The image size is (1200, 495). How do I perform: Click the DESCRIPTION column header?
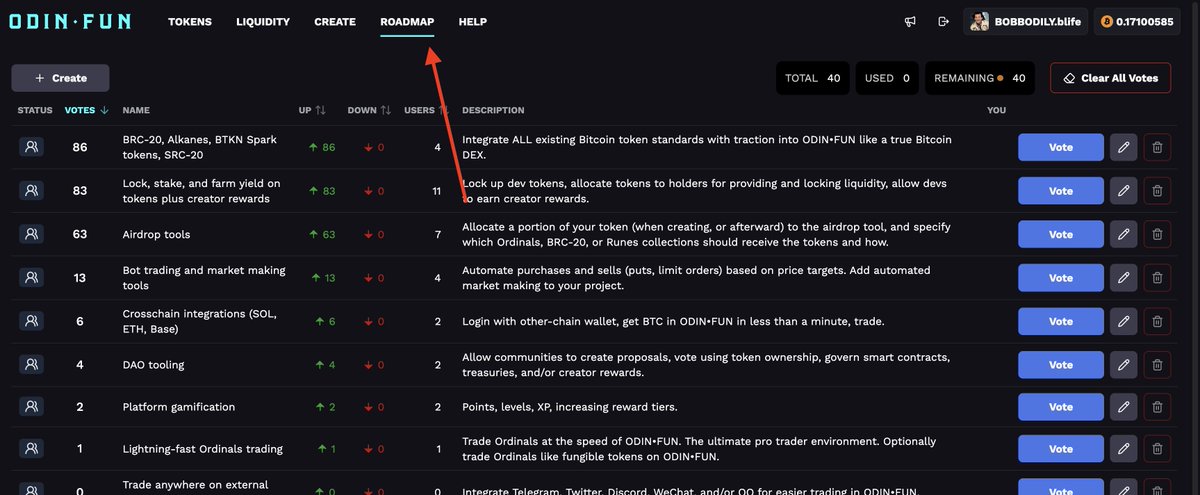493,110
